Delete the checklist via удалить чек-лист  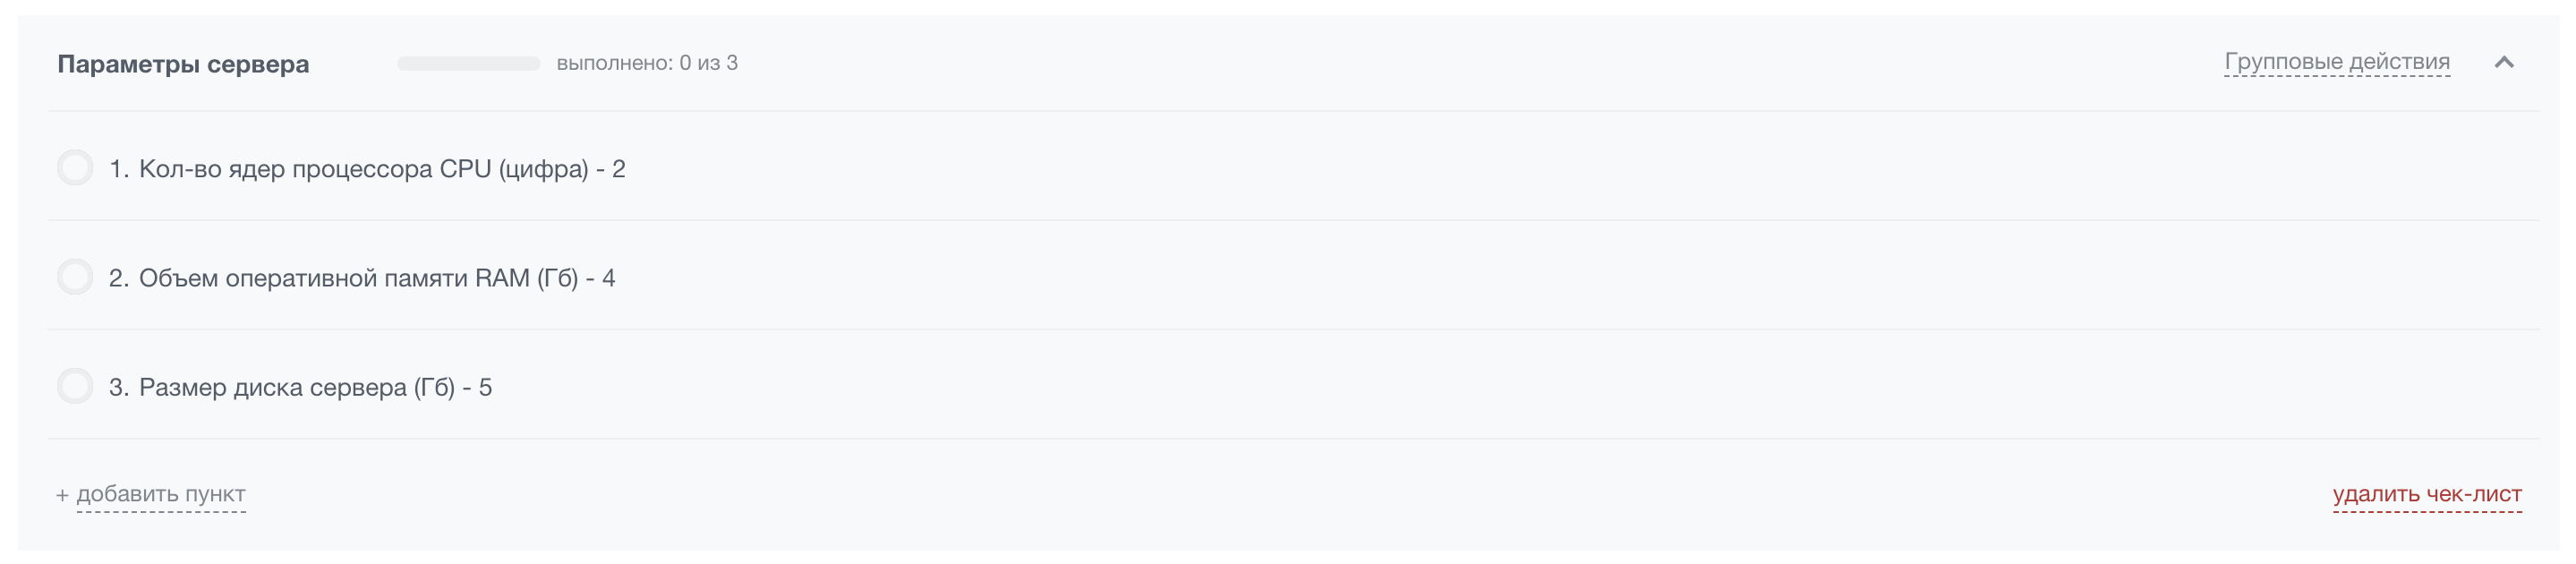click(2426, 494)
